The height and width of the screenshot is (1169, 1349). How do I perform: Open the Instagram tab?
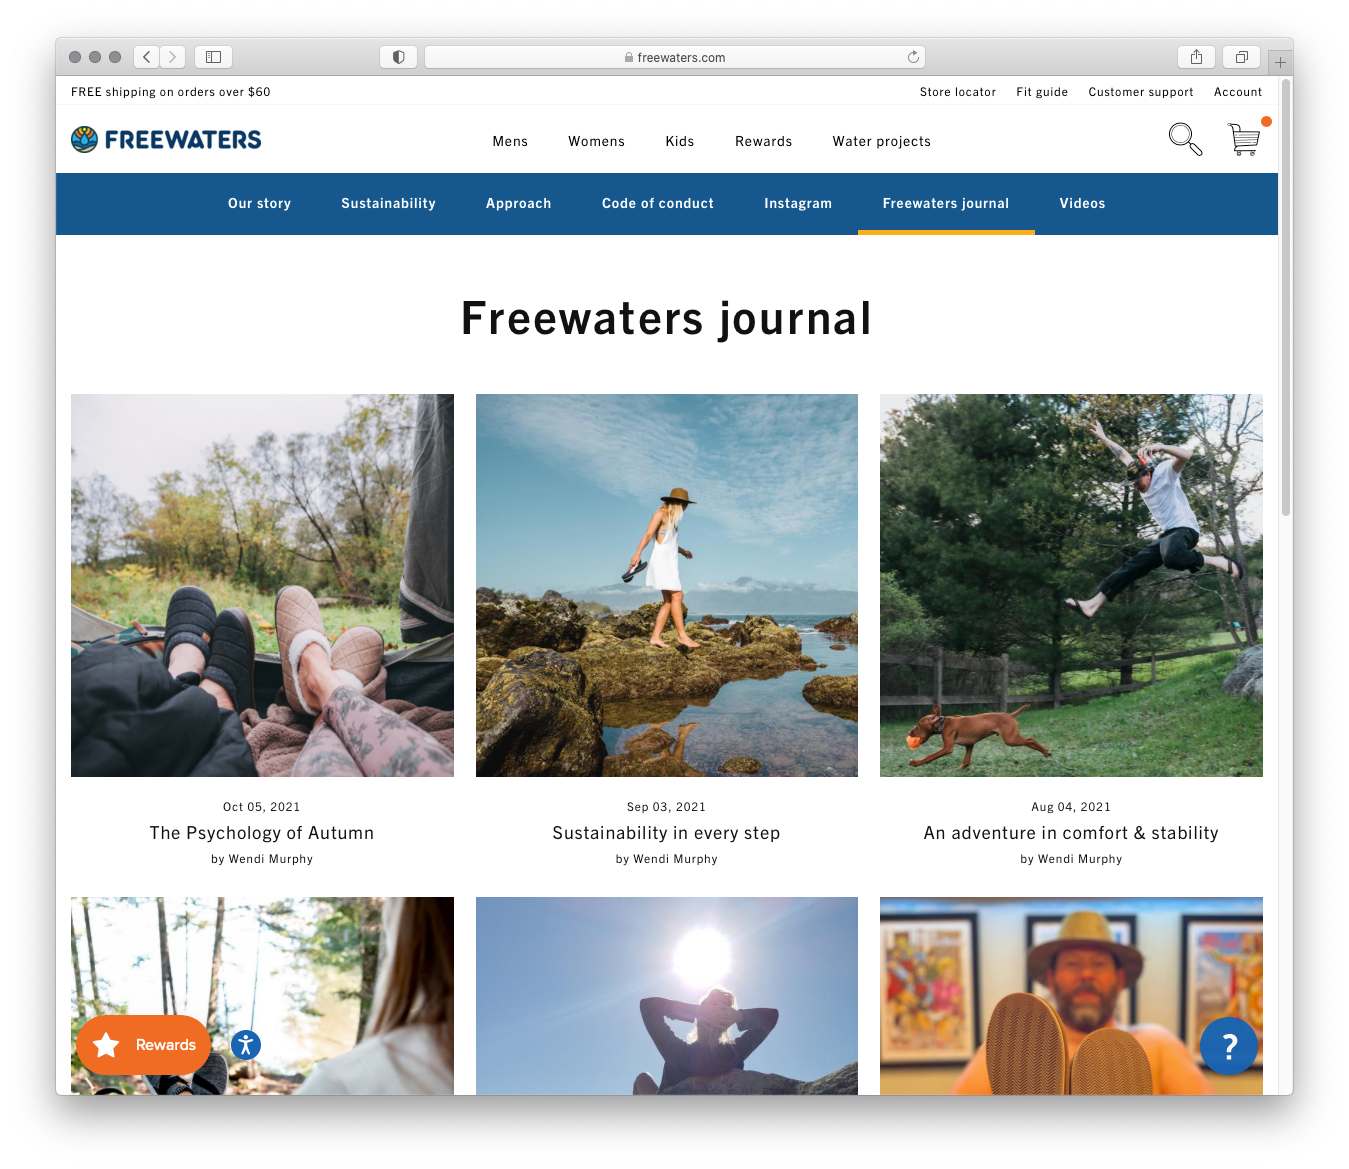pyautogui.click(x=798, y=203)
